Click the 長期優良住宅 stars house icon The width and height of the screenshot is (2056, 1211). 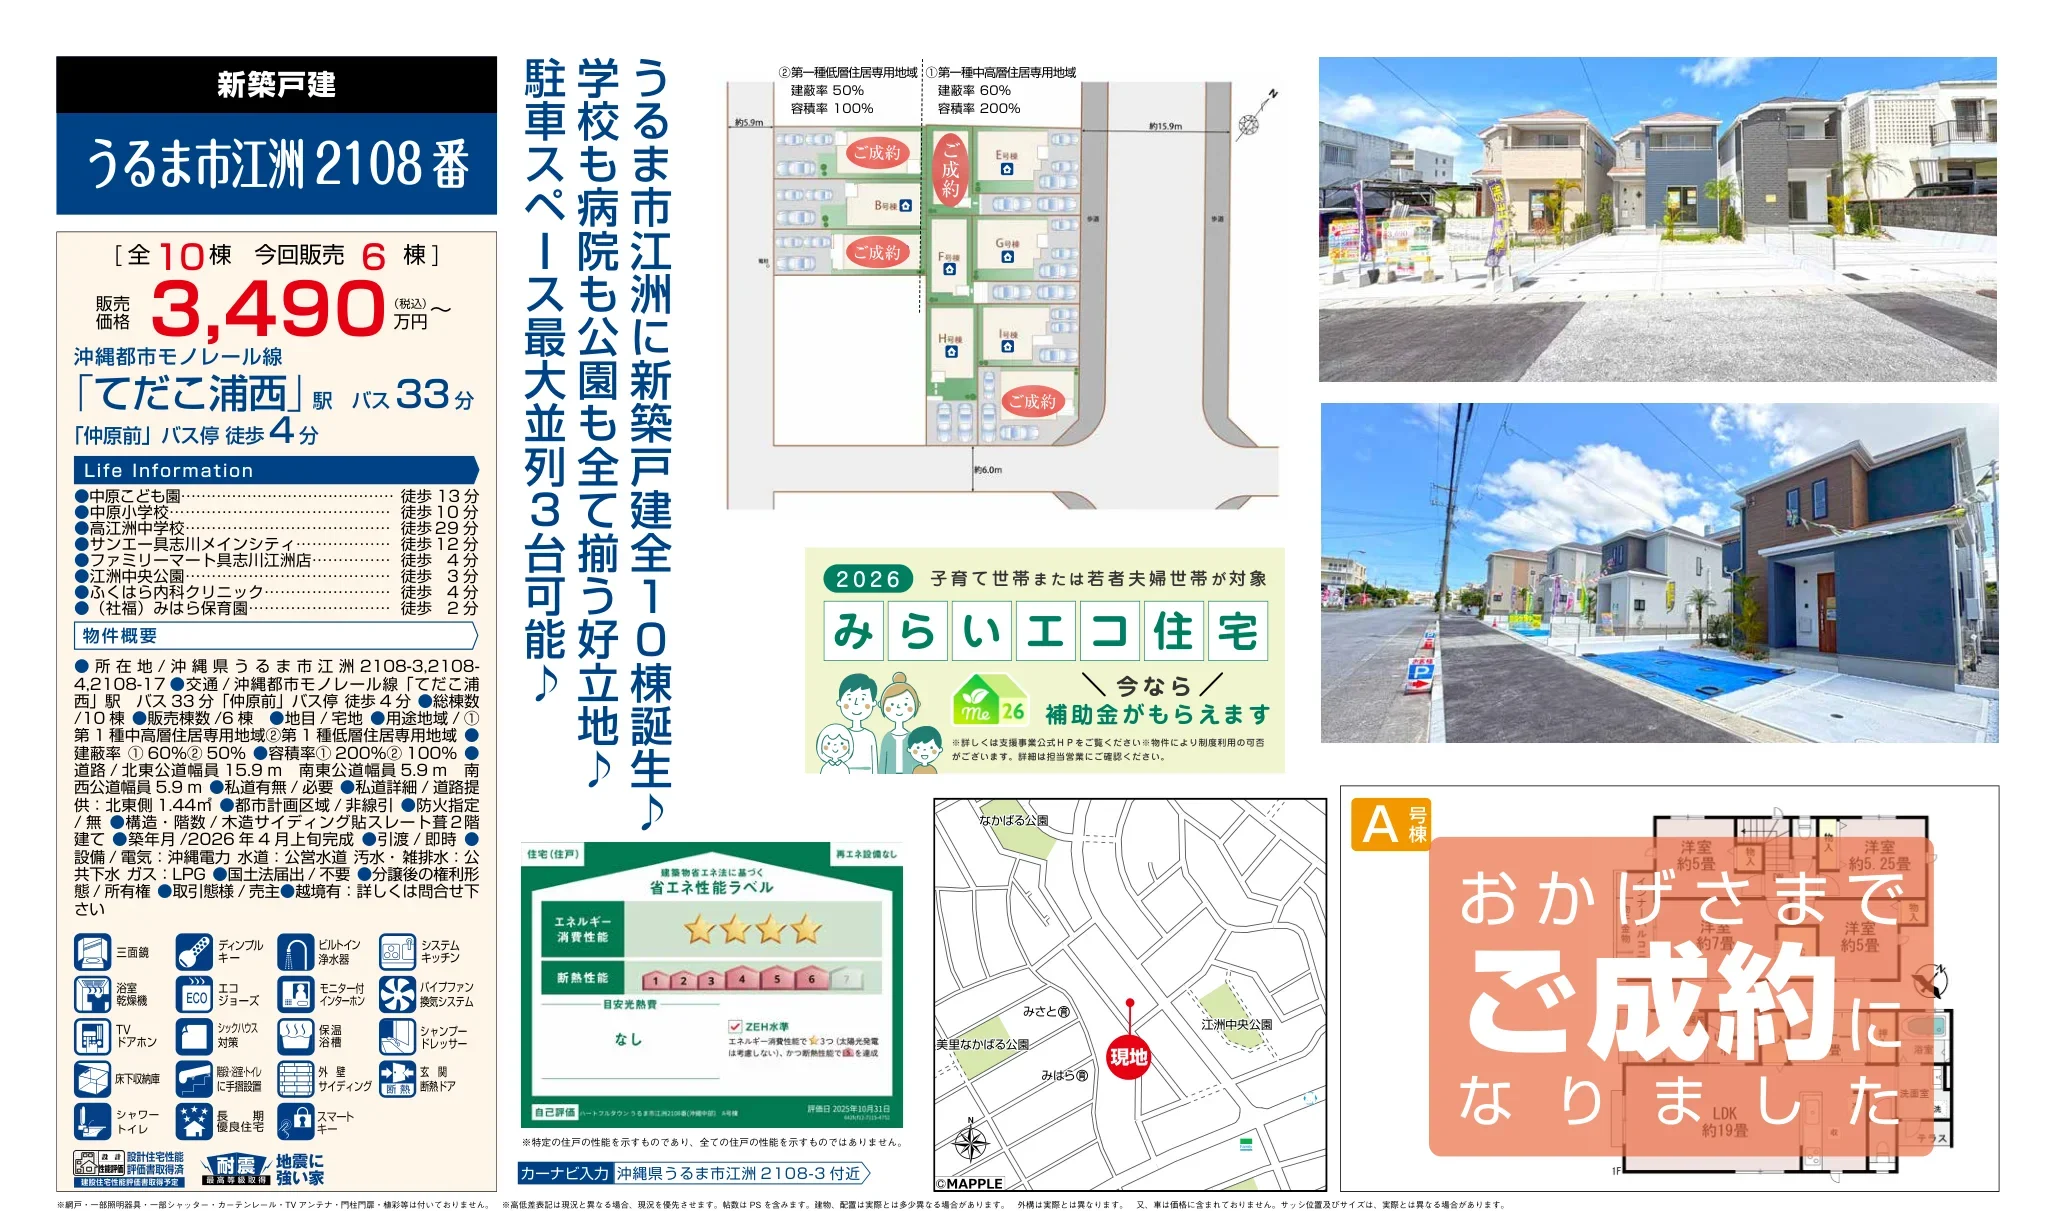tap(194, 1121)
